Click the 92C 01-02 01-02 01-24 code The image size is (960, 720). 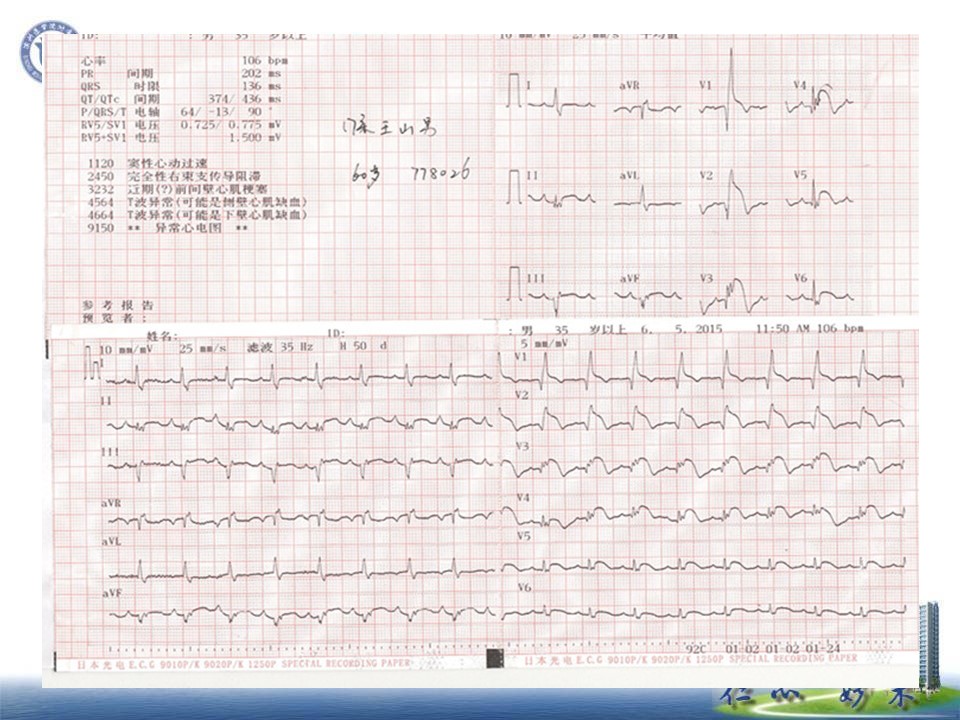763,648
